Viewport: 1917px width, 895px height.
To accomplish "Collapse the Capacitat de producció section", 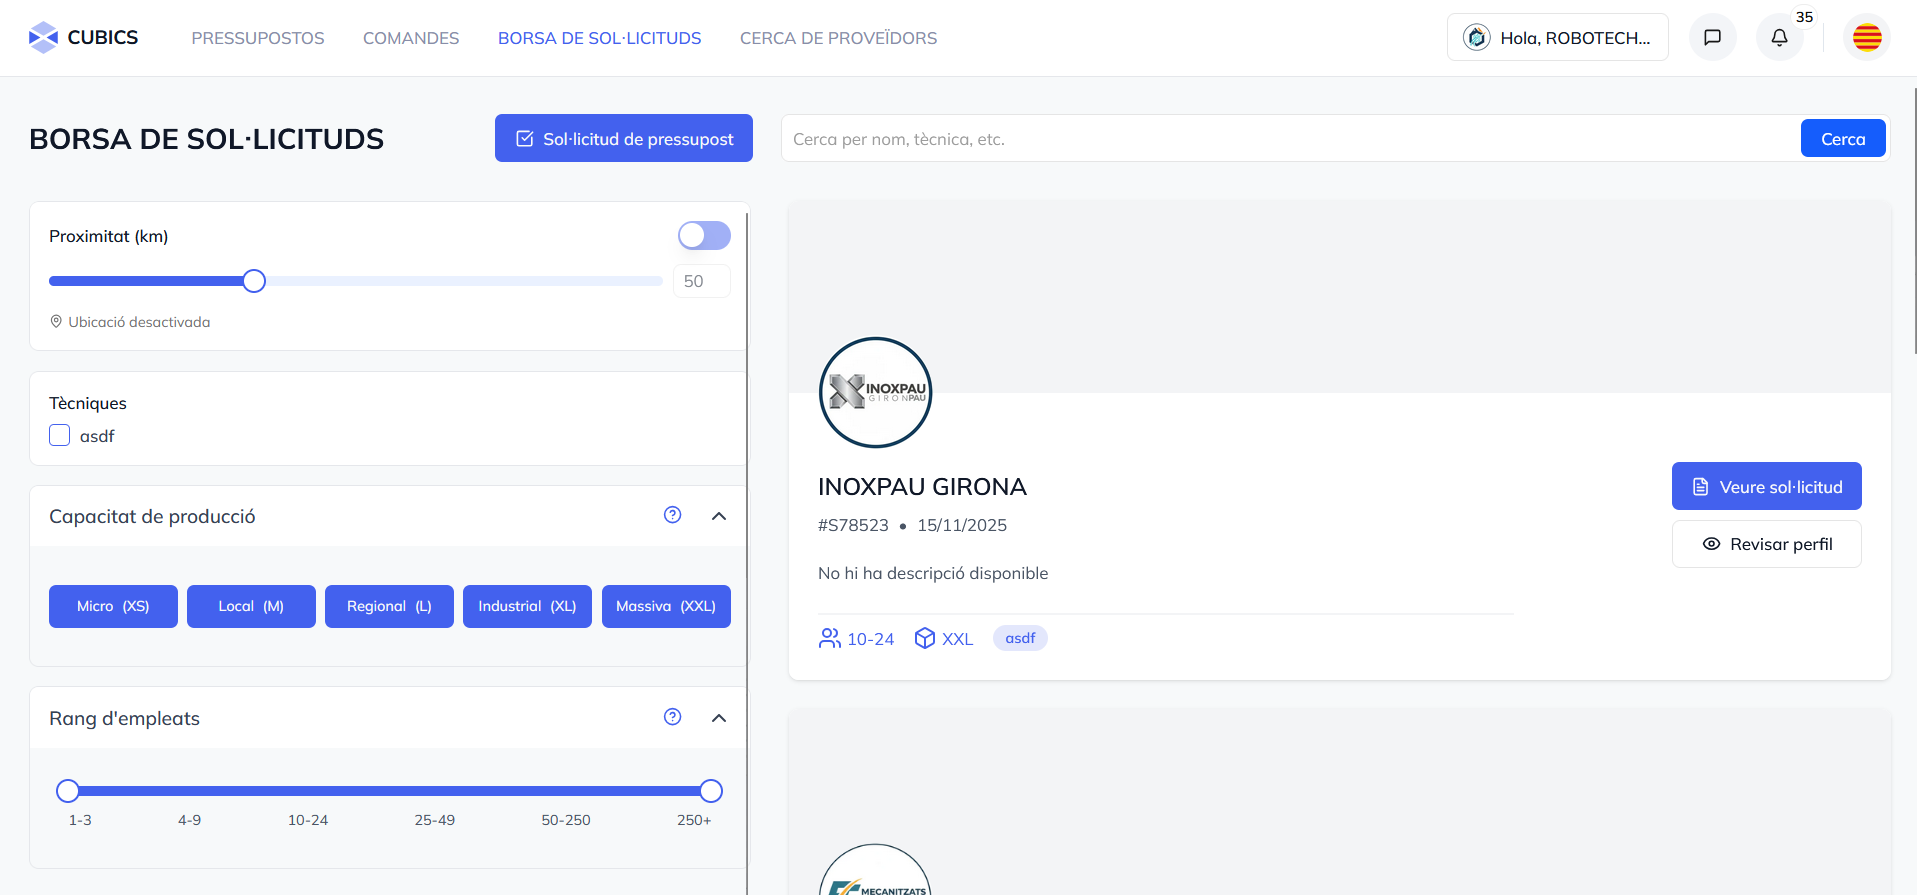I will click(x=718, y=516).
